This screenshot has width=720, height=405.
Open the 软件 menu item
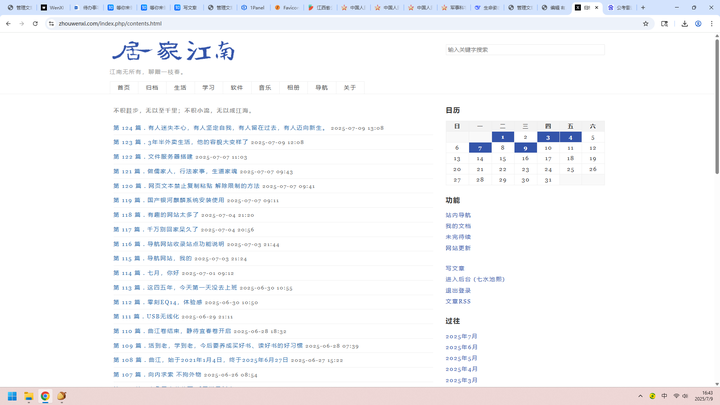point(236,88)
